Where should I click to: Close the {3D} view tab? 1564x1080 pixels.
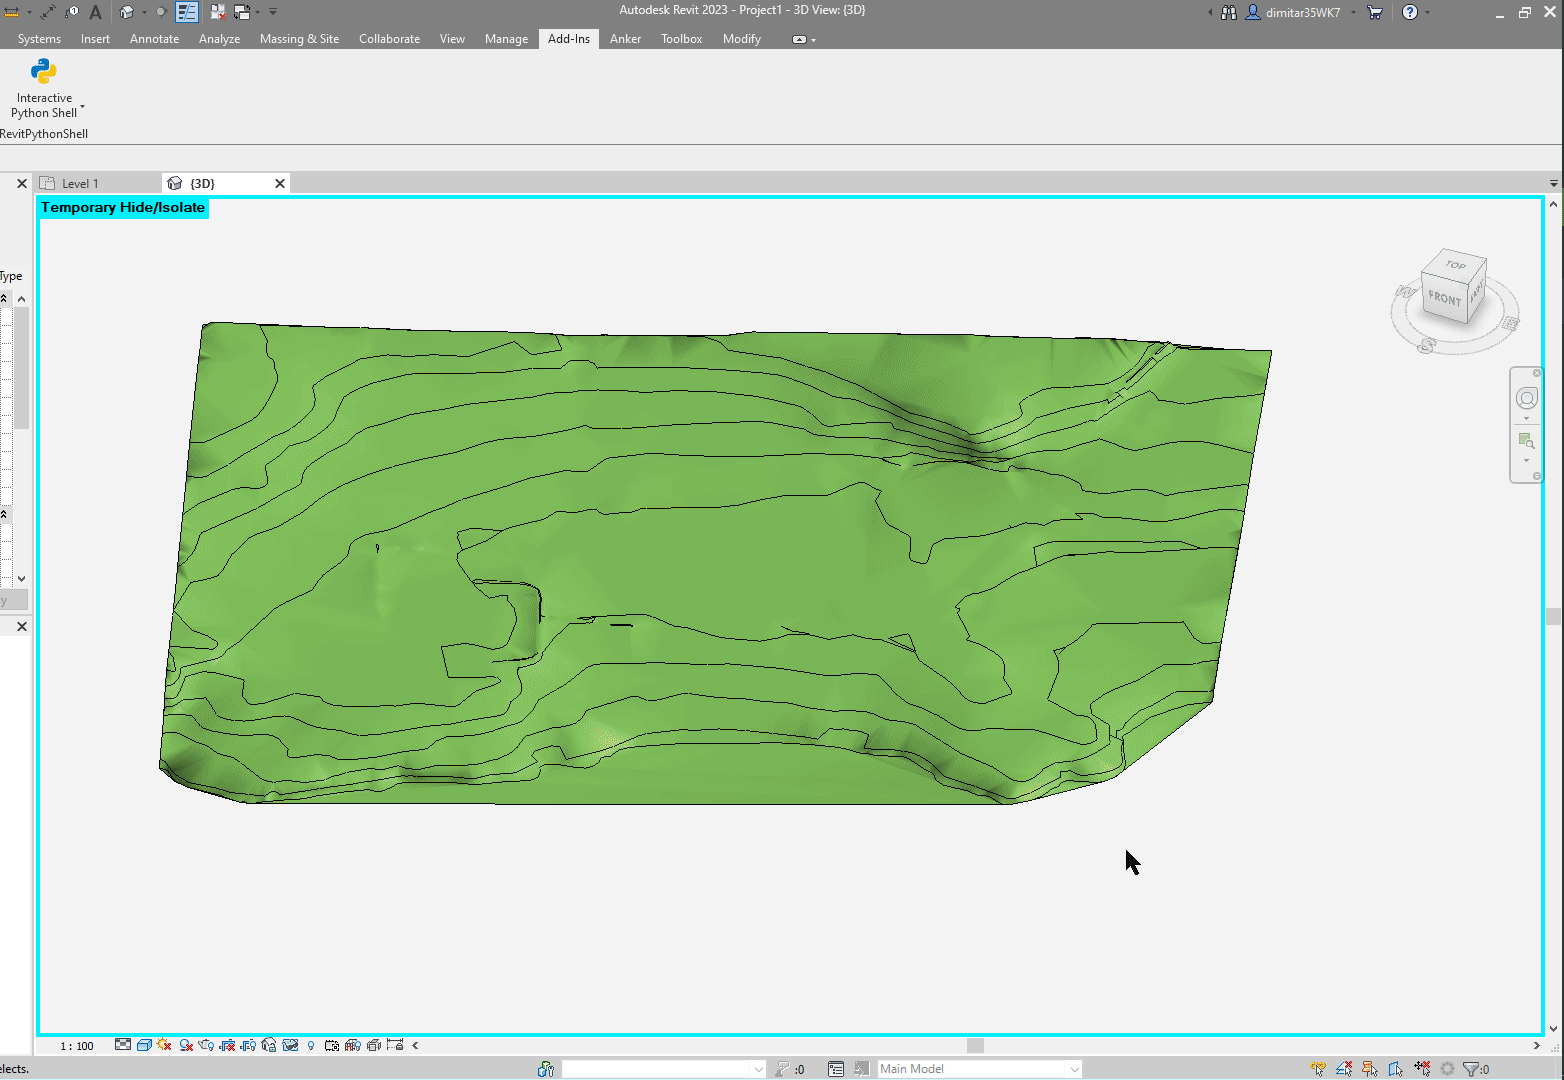click(280, 183)
